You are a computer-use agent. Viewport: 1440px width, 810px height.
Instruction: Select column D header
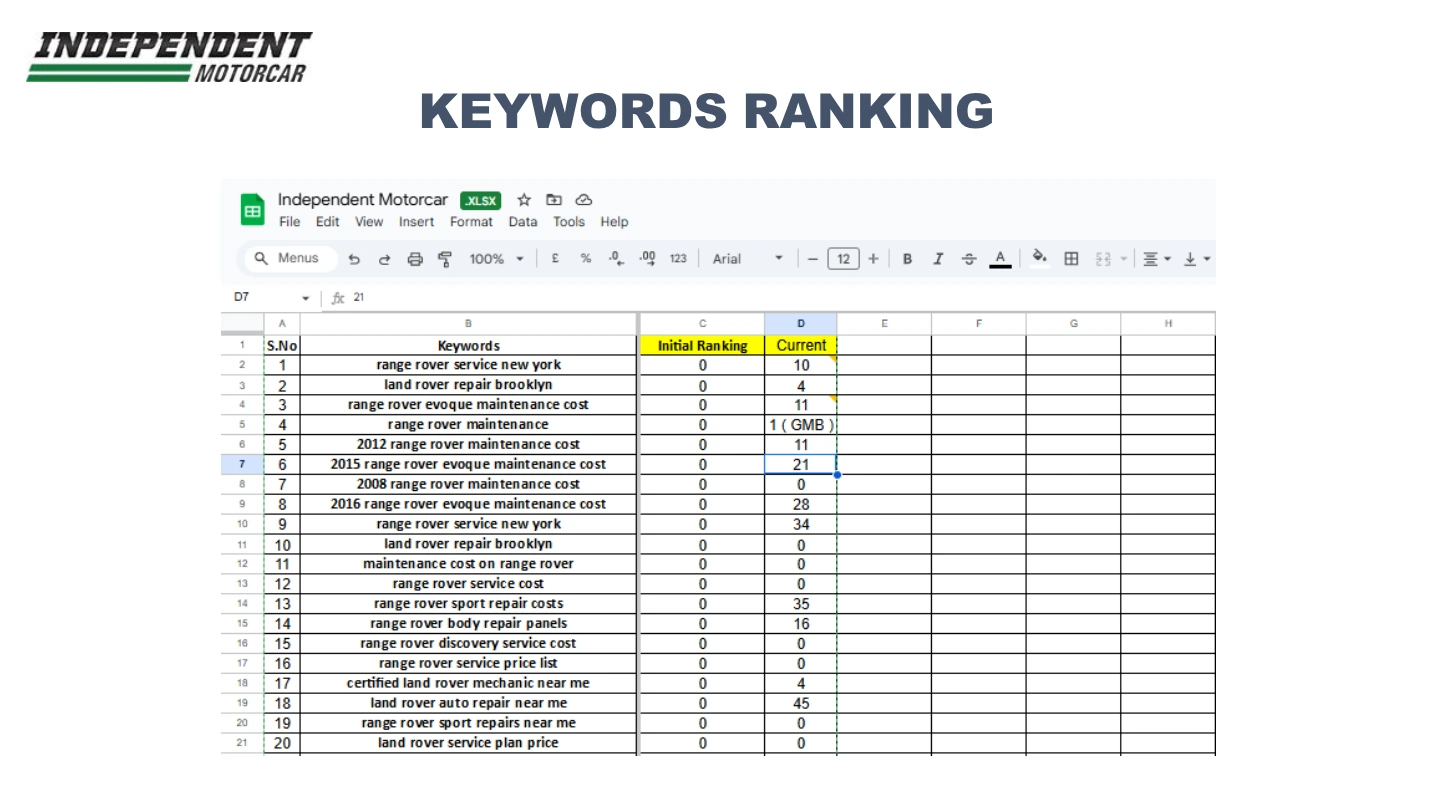click(x=801, y=324)
